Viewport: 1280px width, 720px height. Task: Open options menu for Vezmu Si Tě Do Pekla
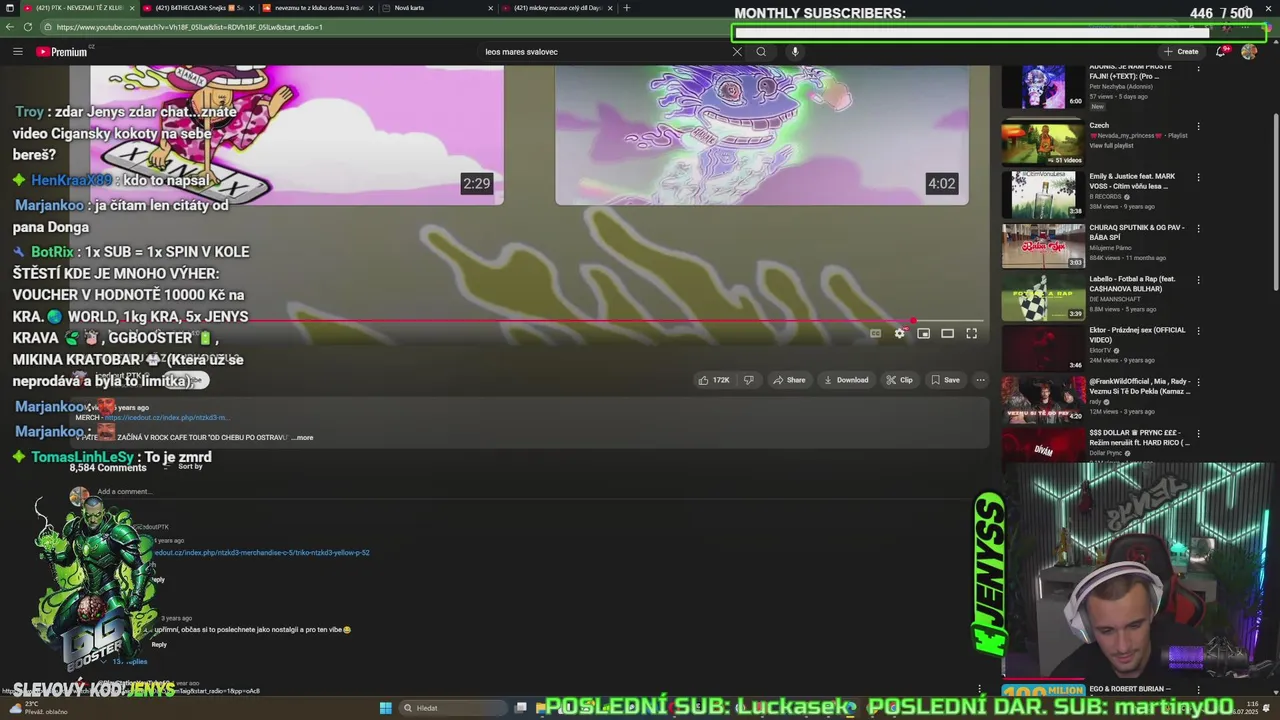point(1198,382)
